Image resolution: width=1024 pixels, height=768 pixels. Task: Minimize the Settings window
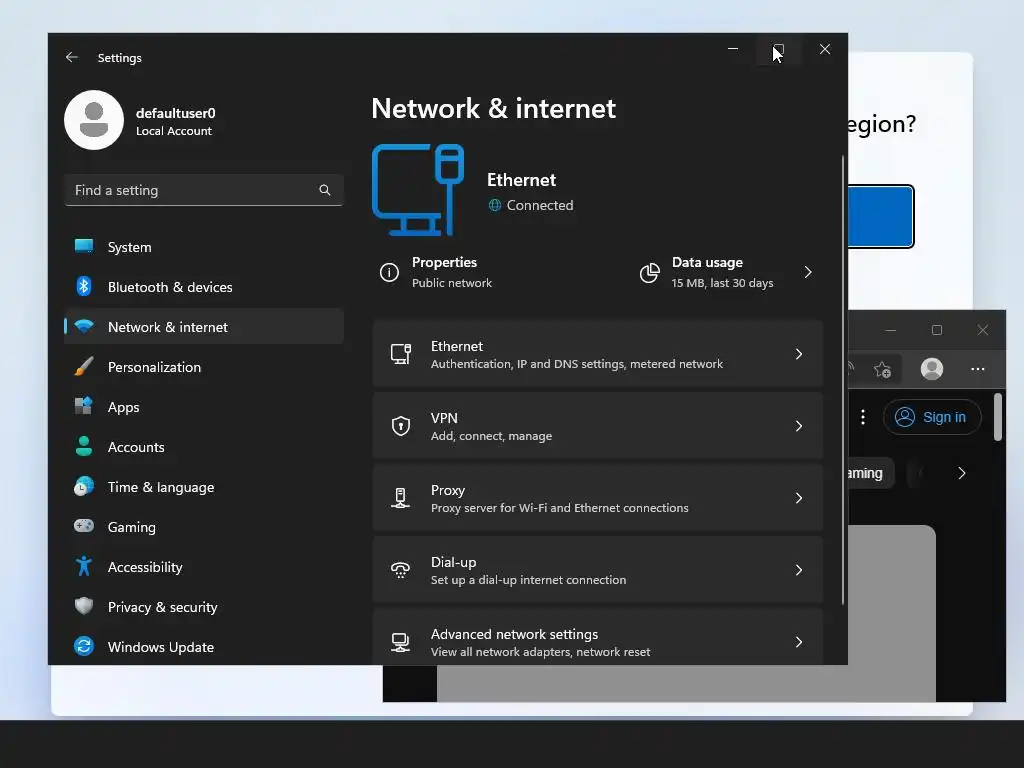click(x=733, y=49)
